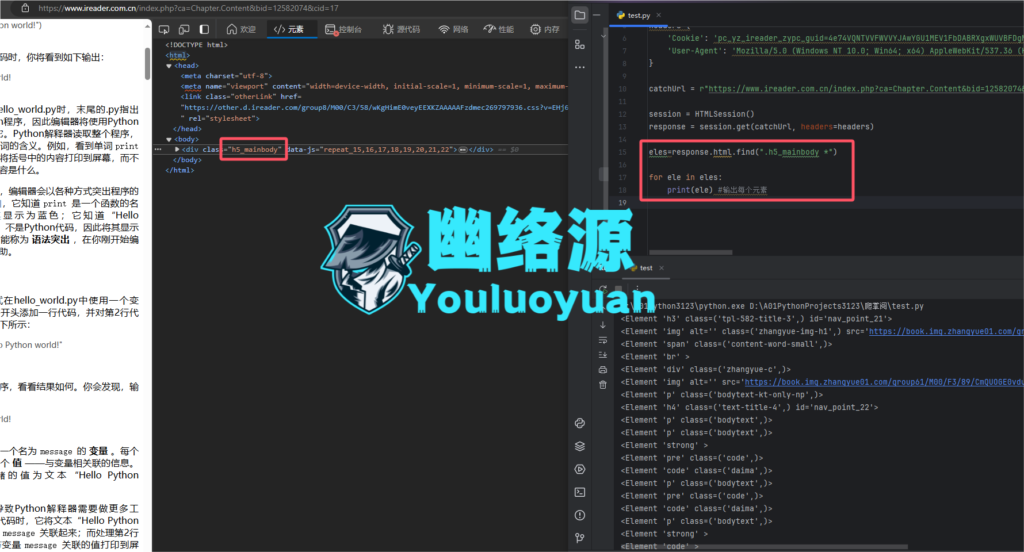The image size is (1024, 552).
Task: Select the meta charset line in Elements
Action: [x=227, y=76]
